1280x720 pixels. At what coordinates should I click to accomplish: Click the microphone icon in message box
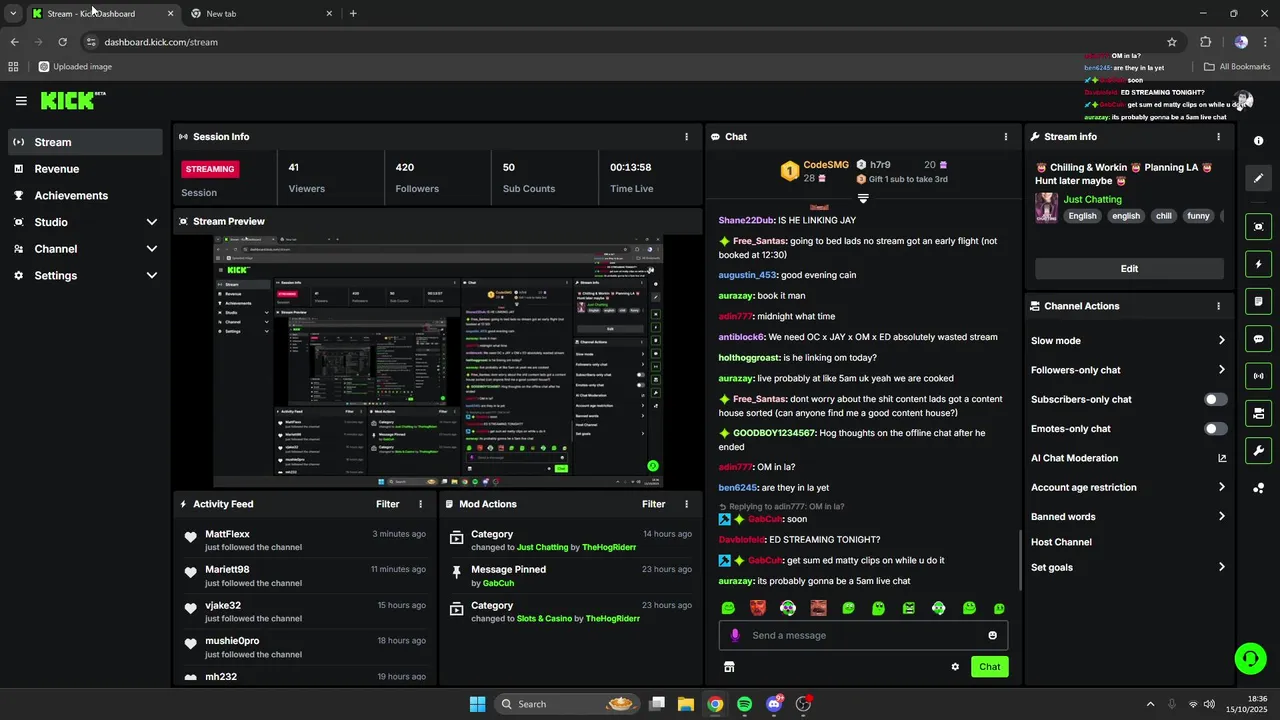point(735,635)
